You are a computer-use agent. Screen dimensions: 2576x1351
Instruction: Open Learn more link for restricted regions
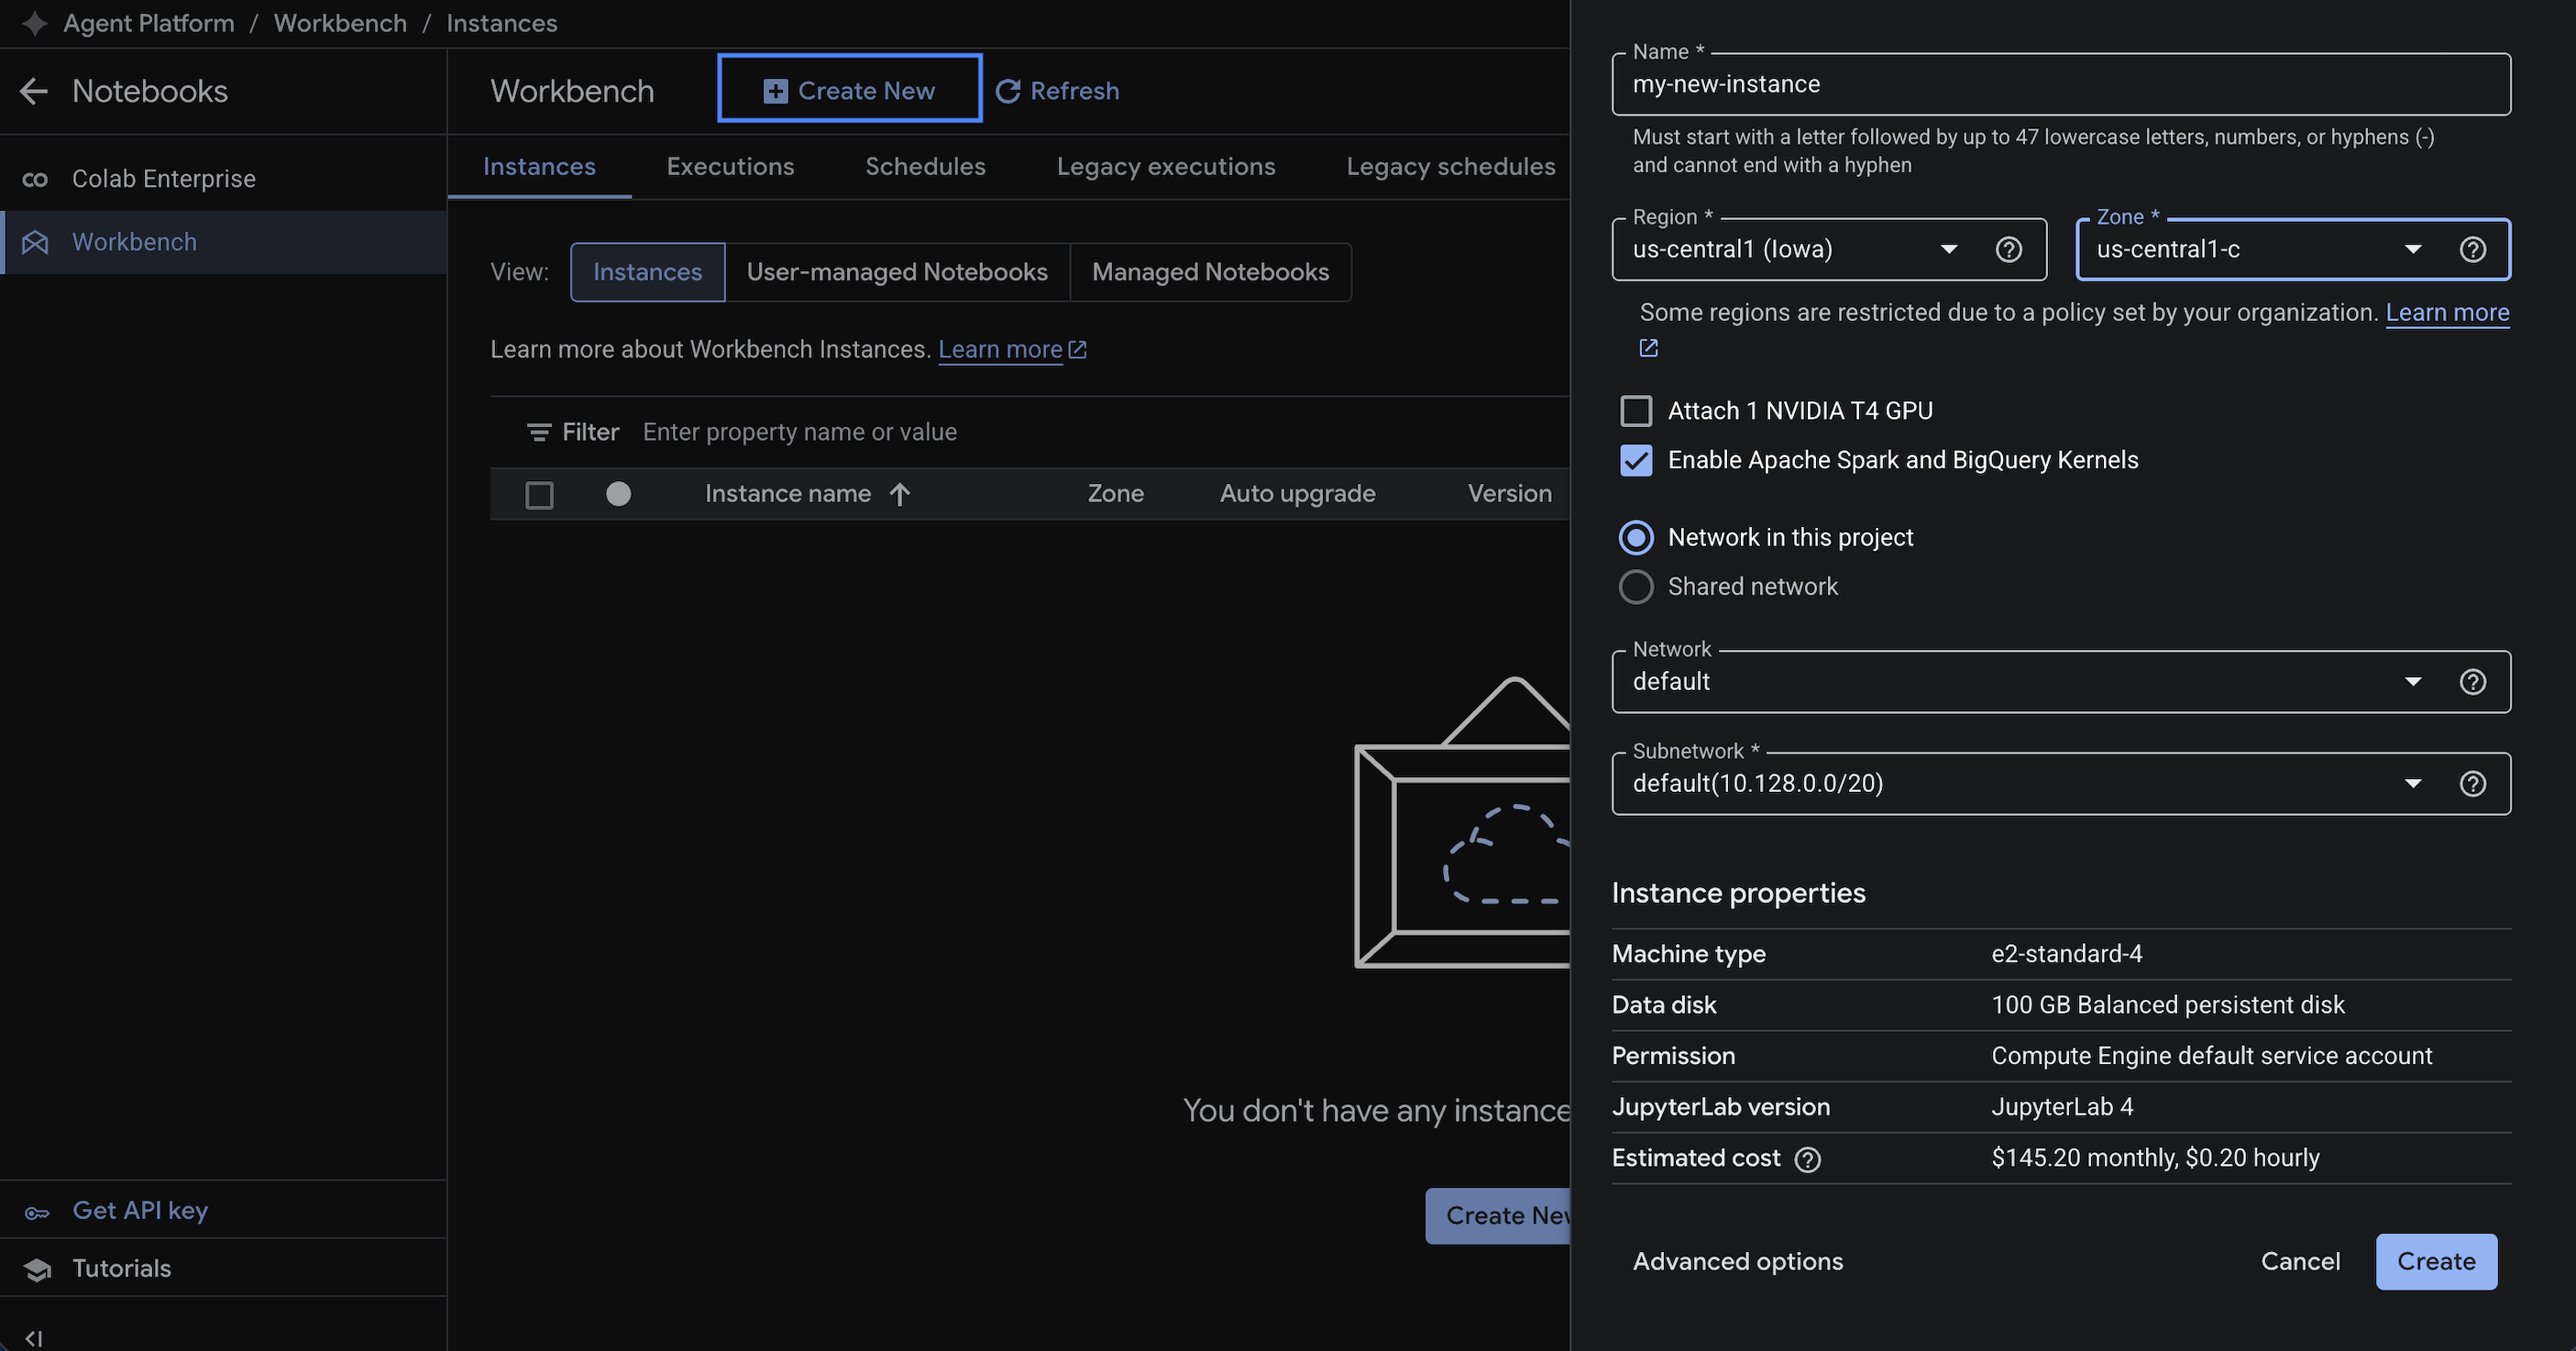[2447, 313]
